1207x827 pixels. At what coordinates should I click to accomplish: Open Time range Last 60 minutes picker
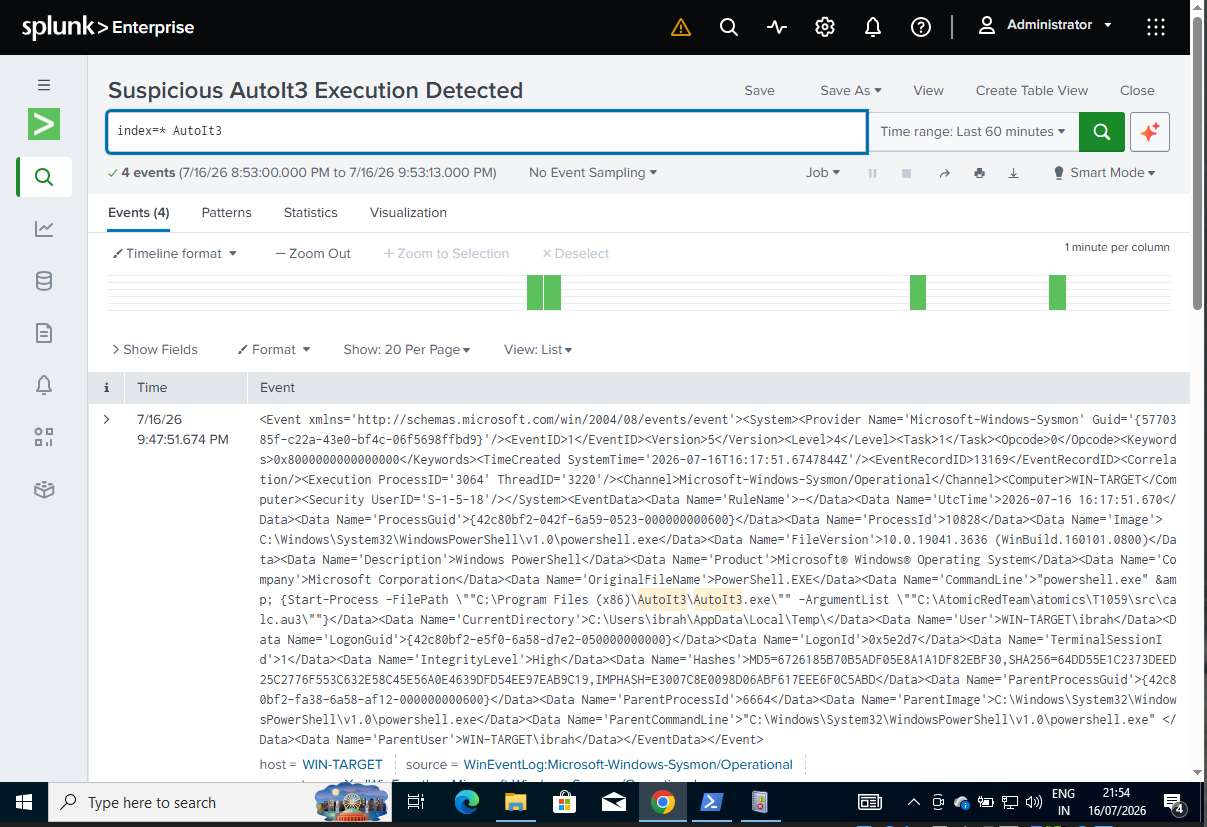973,132
